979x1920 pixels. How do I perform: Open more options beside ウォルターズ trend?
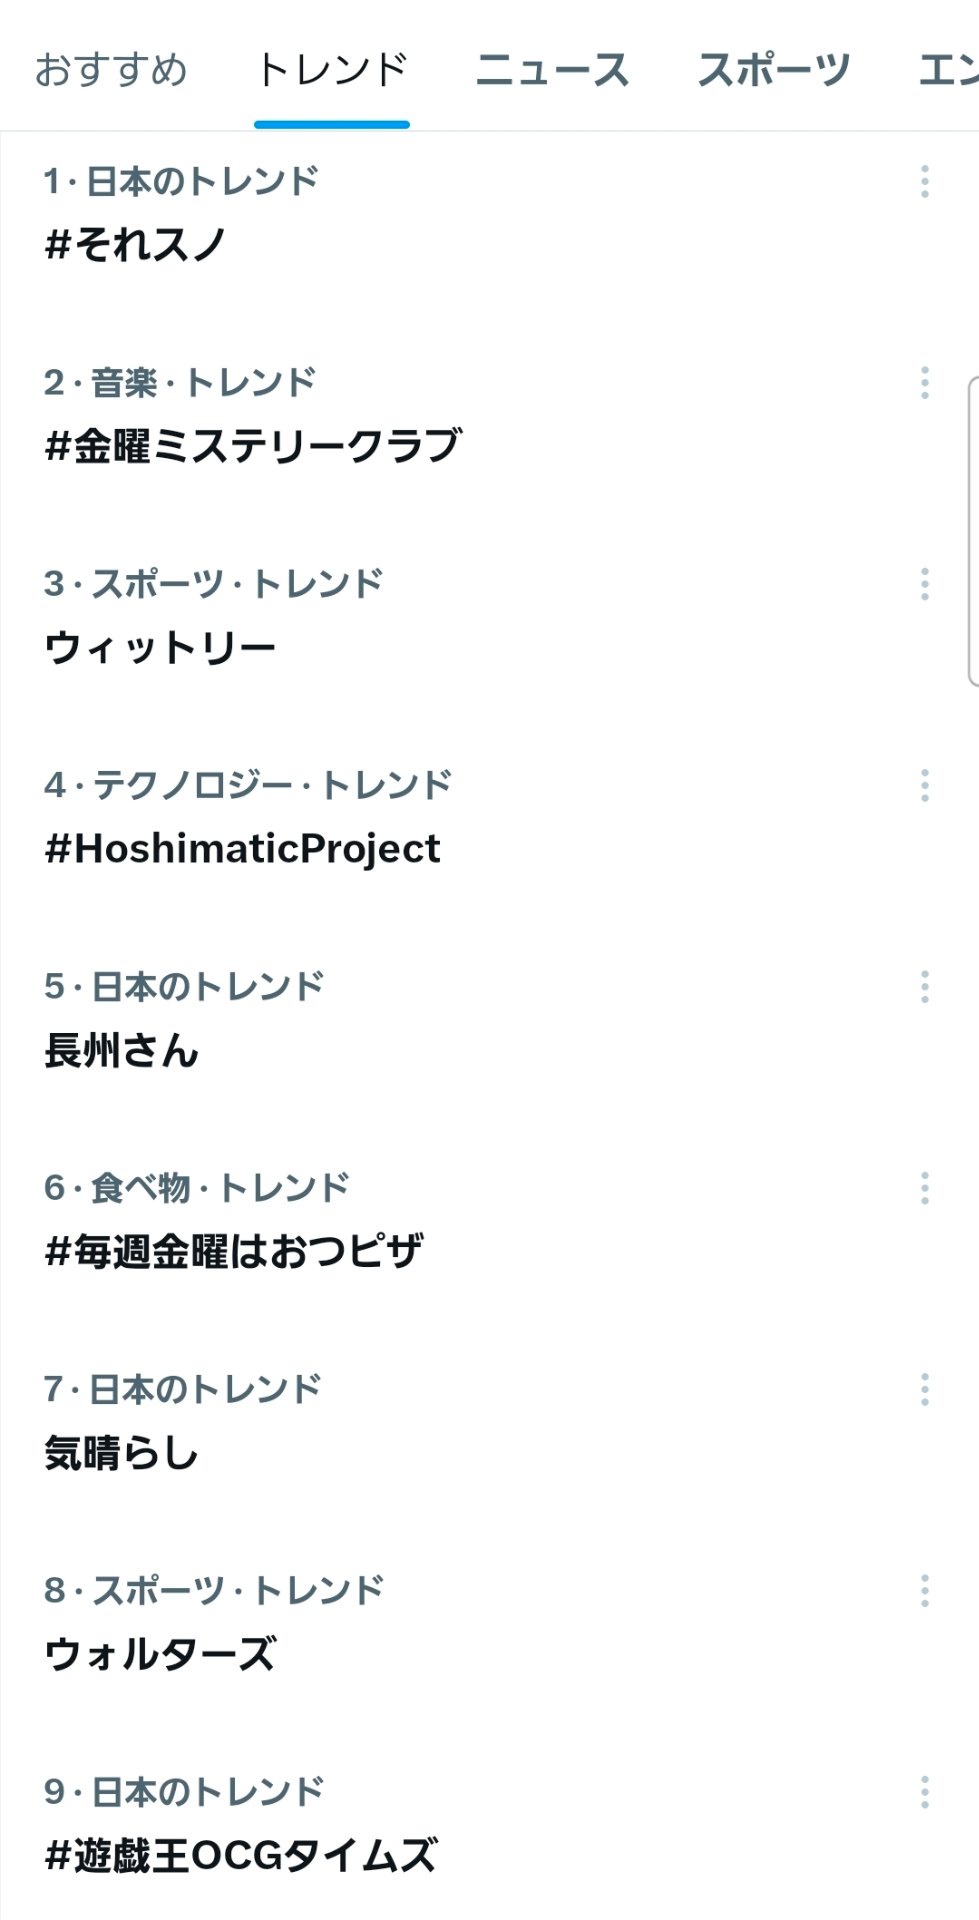click(x=924, y=1590)
